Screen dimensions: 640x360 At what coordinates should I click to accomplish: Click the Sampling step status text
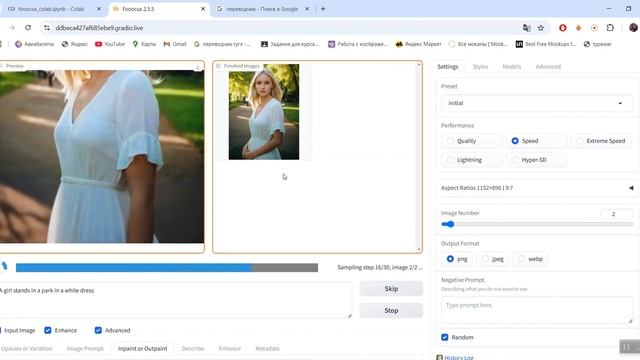point(380,267)
